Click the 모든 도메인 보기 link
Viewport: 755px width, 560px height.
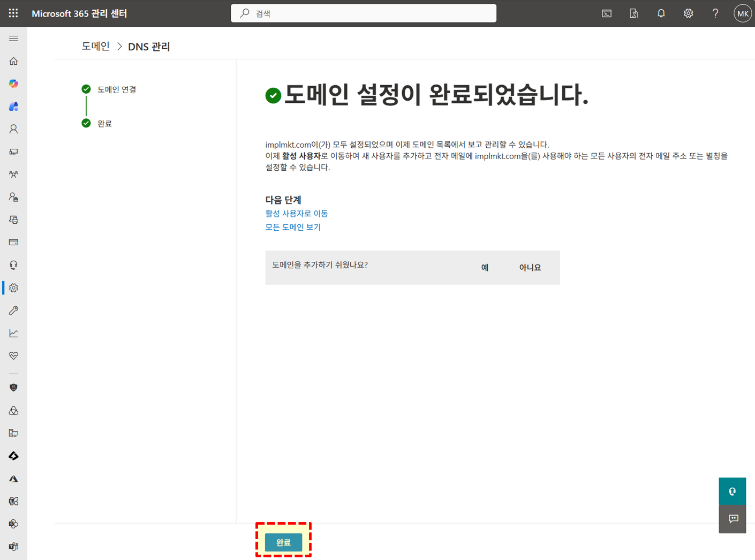pyautogui.click(x=293, y=227)
